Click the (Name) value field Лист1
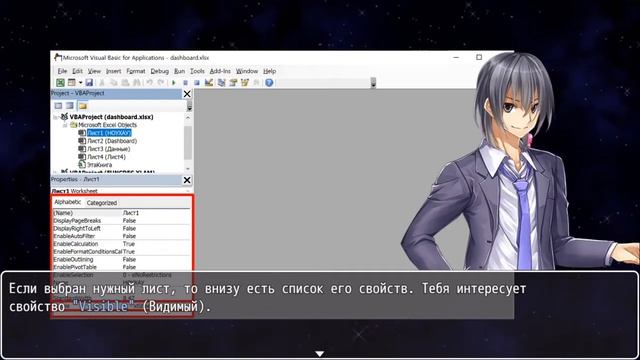640x360 pixels. click(x=156, y=213)
